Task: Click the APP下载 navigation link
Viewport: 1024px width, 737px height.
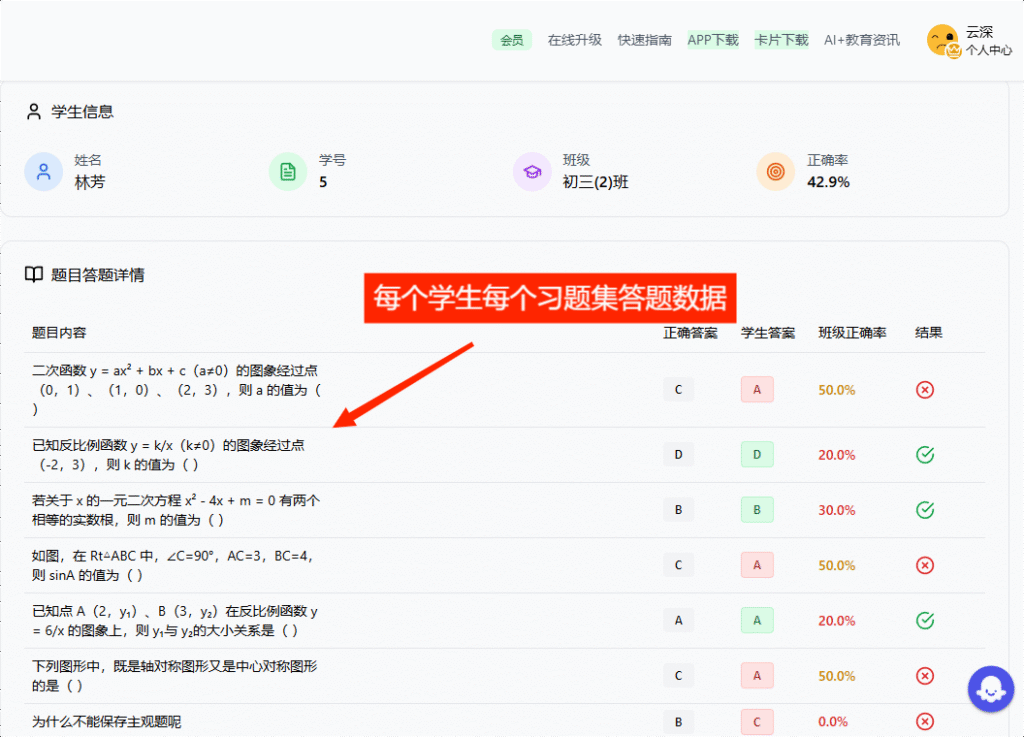Action: coord(713,40)
